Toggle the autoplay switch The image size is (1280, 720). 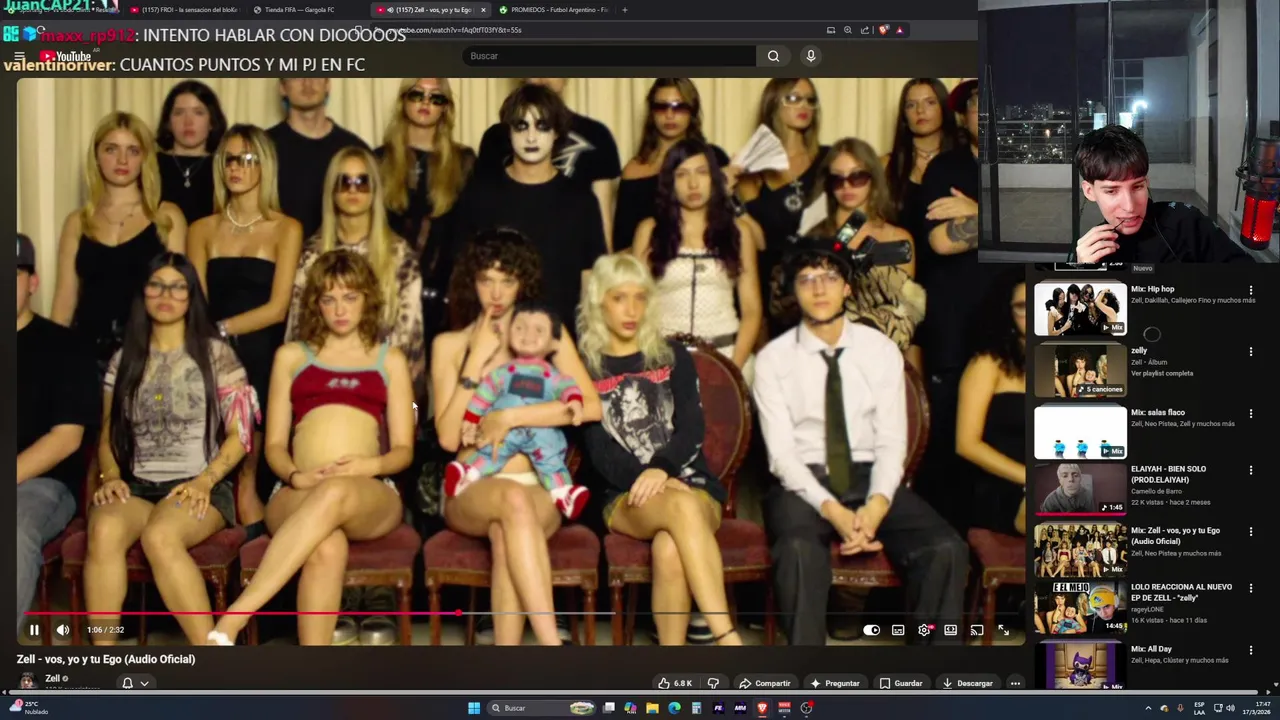[872, 630]
